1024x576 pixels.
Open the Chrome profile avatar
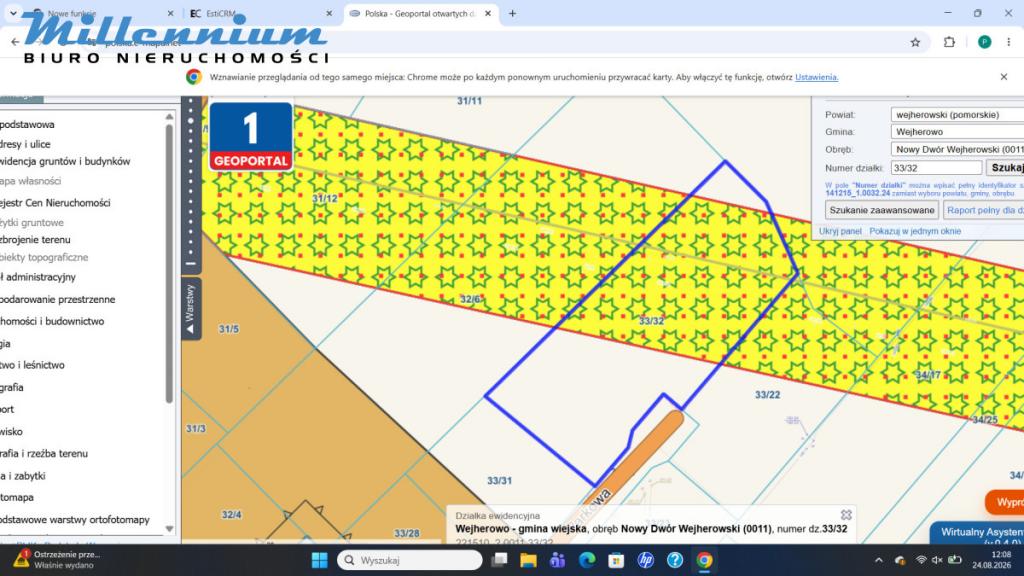click(x=984, y=42)
